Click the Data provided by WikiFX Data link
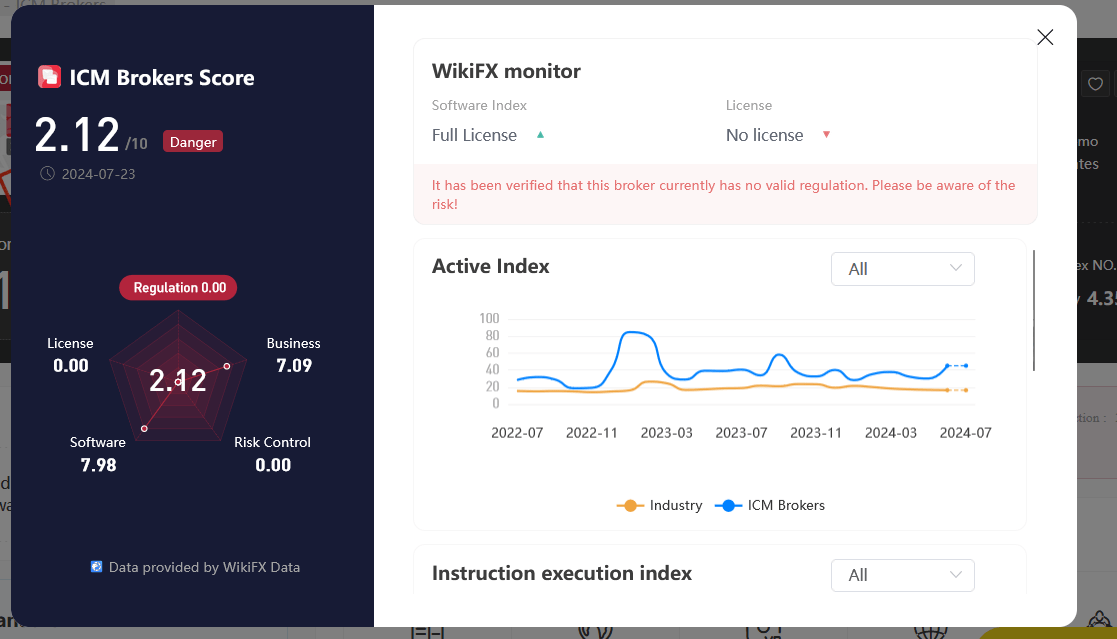1117x639 pixels. point(204,567)
